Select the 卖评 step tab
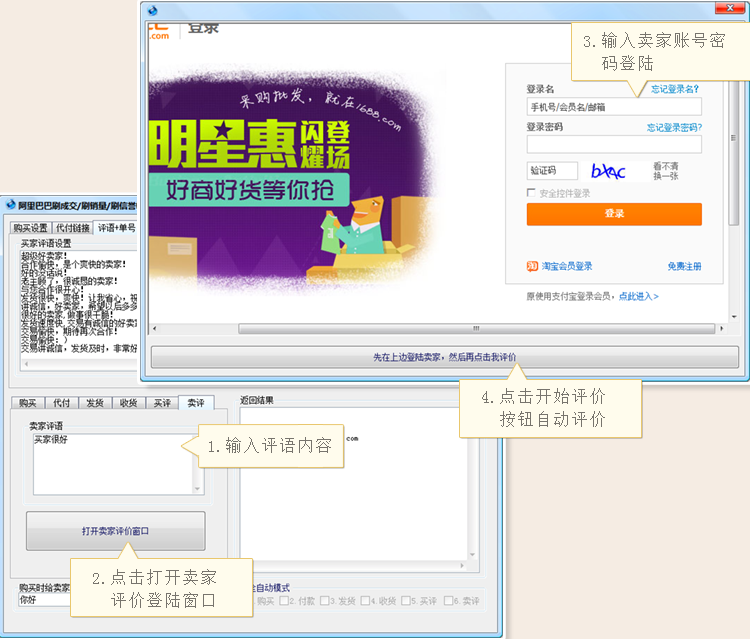Screen dimensions: 750x639 point(196,403)
